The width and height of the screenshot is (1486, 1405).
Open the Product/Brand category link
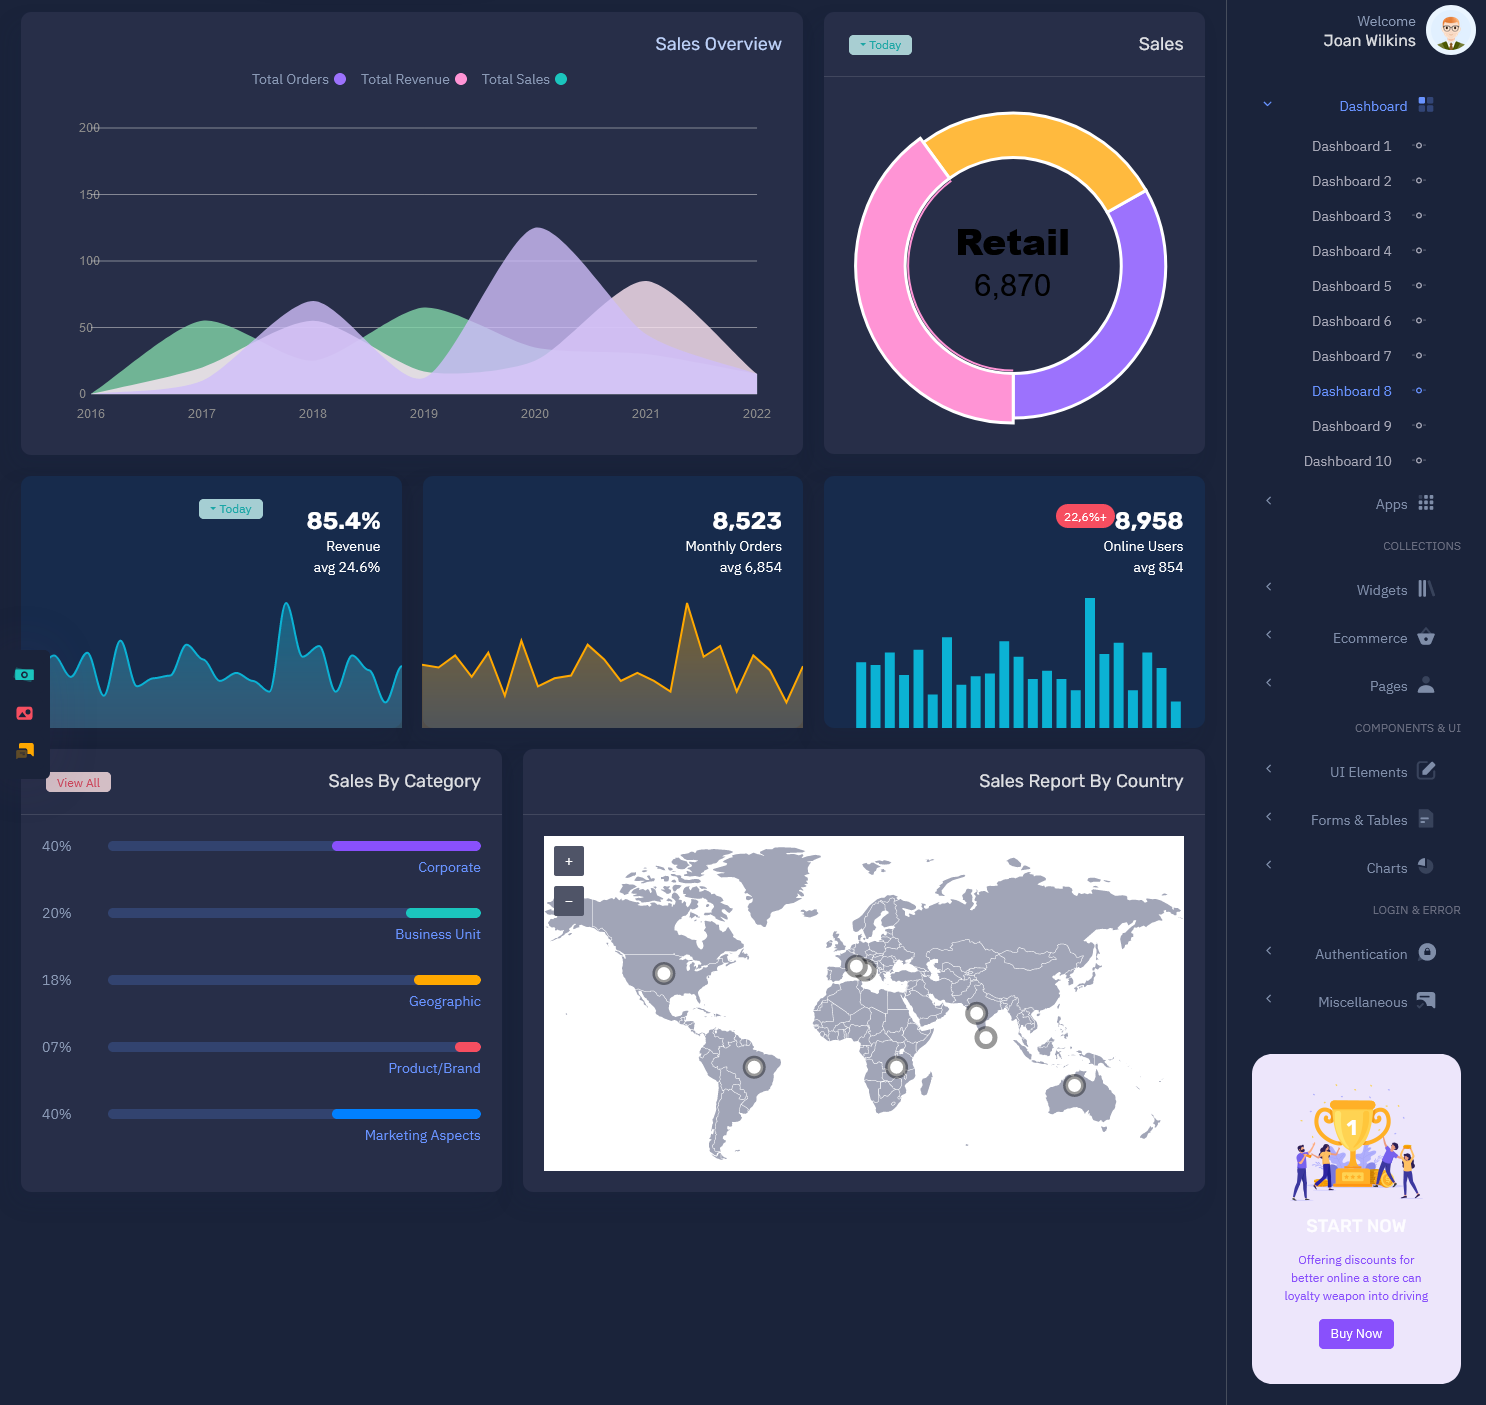(434, 1068)
